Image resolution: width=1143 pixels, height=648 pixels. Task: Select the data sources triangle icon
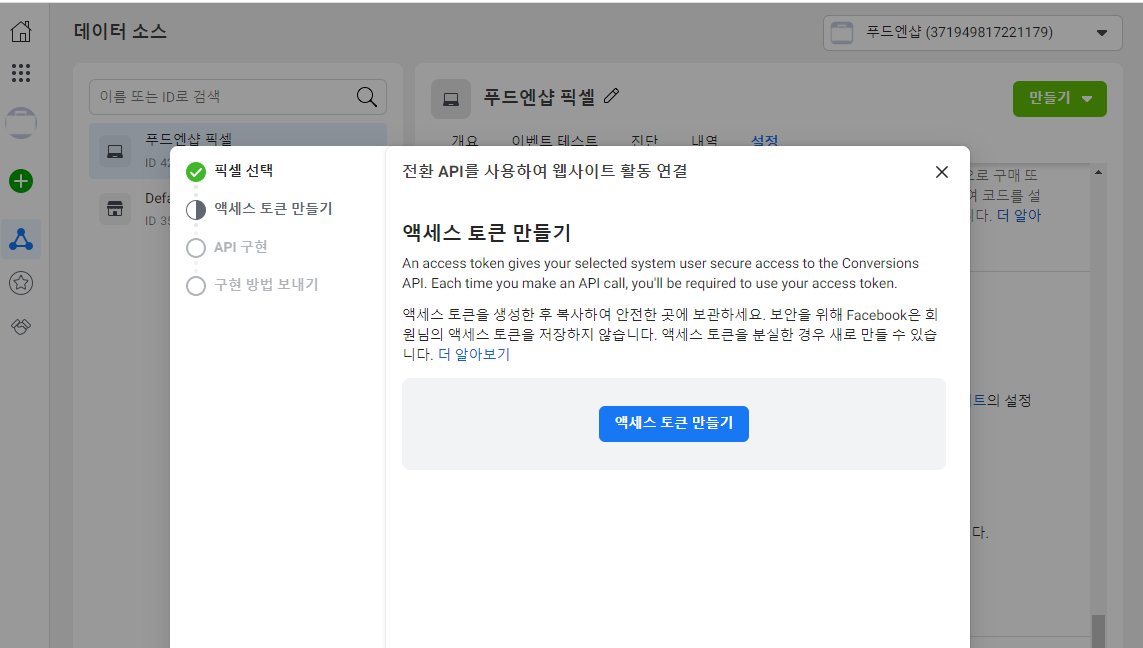(x=21, y=239)
